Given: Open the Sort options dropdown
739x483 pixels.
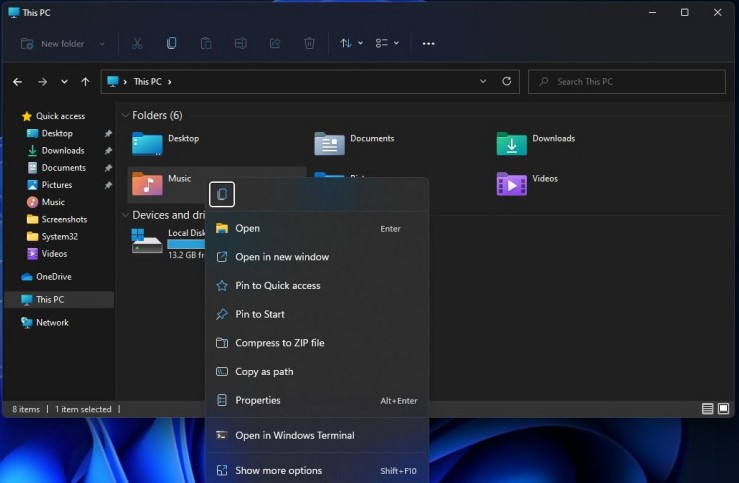Looking at the screenshot, I should [x=351, y=44].
